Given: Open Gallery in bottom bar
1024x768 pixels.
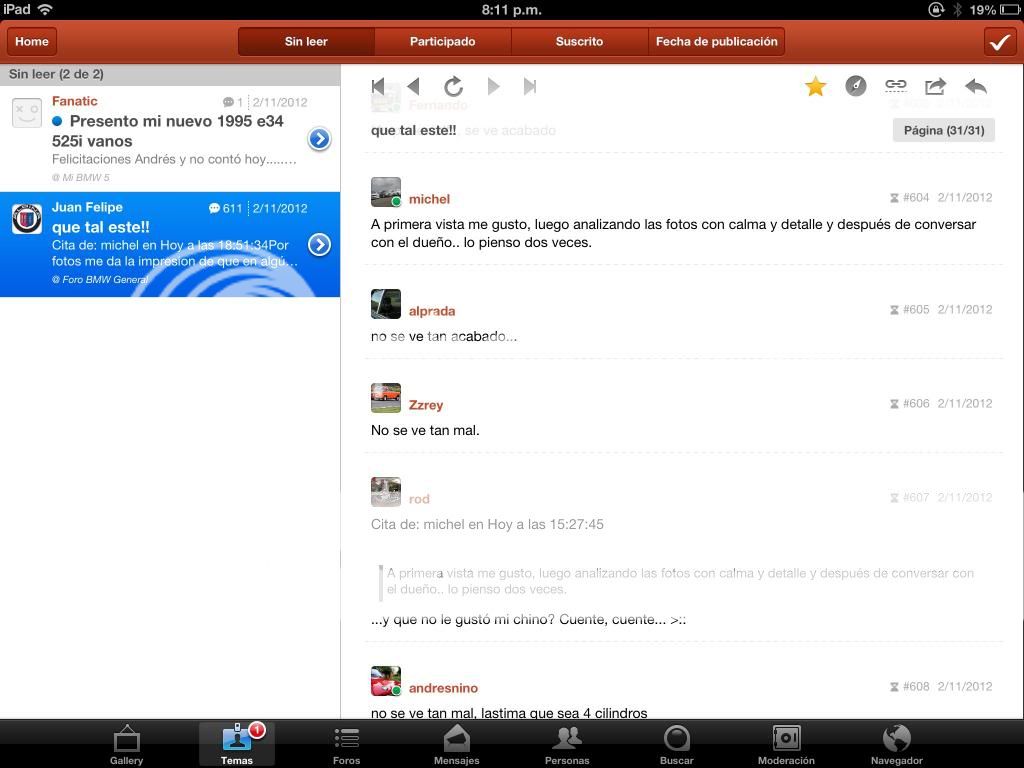Looking at the screenshot, I should click(x=126, y=745).
